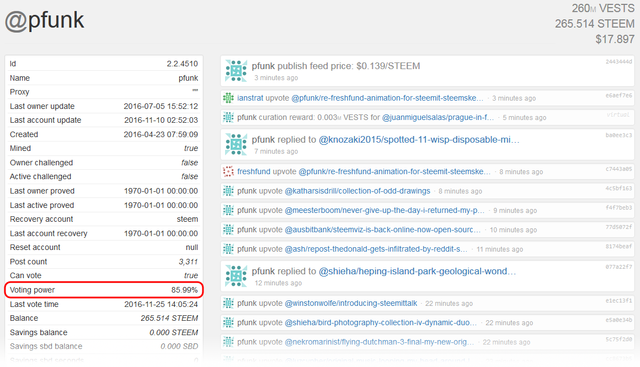Image resolution: width=640 pixels, height=367 pixels.
Task: Click Last vote time value 2016-11-25 14:05:24
Action: tap(161, 304)
